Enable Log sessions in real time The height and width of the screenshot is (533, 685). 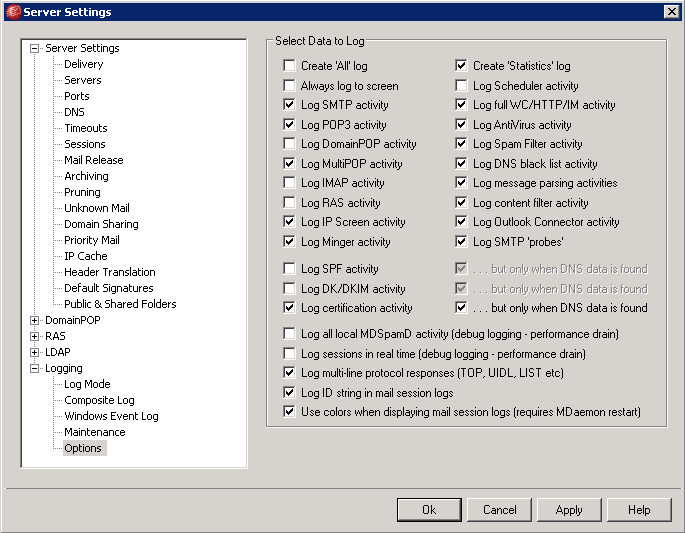click(x=289, y=353)
